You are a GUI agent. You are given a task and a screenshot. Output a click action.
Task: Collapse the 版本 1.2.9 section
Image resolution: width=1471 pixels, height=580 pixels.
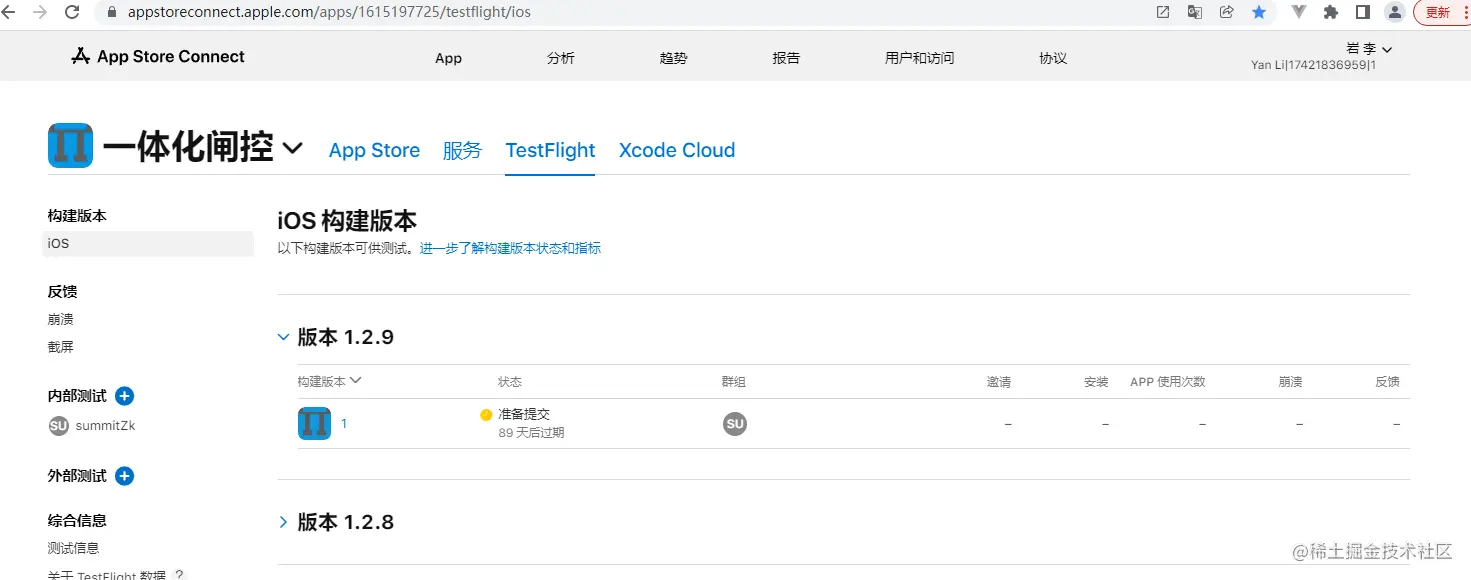click(283, 337)
